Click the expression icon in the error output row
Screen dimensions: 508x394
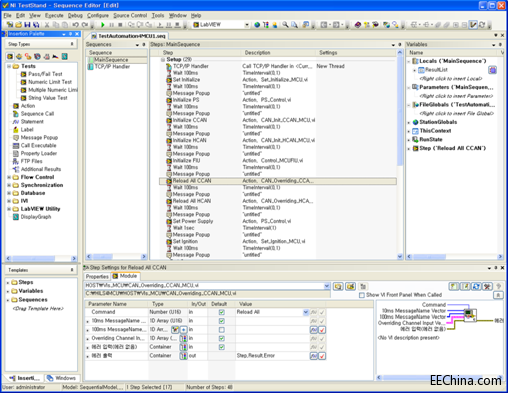[x=314, y=356]
